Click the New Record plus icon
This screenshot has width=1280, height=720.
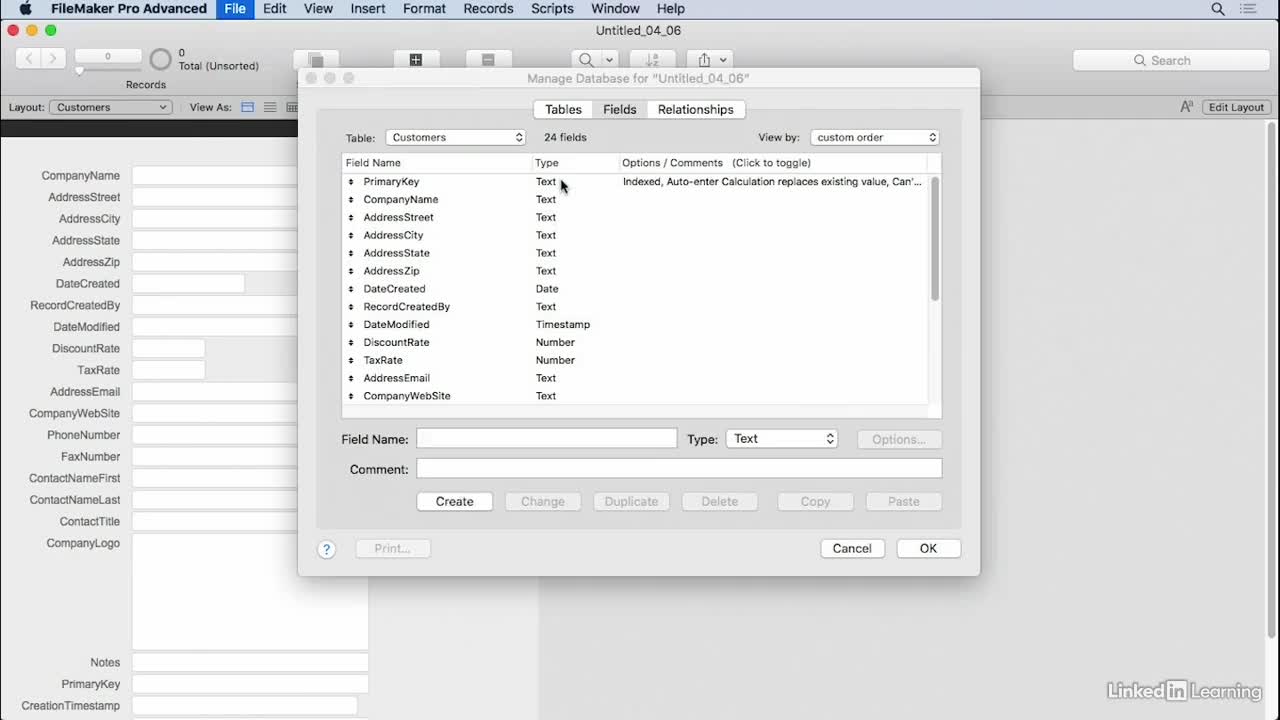(x=416, y=60)
